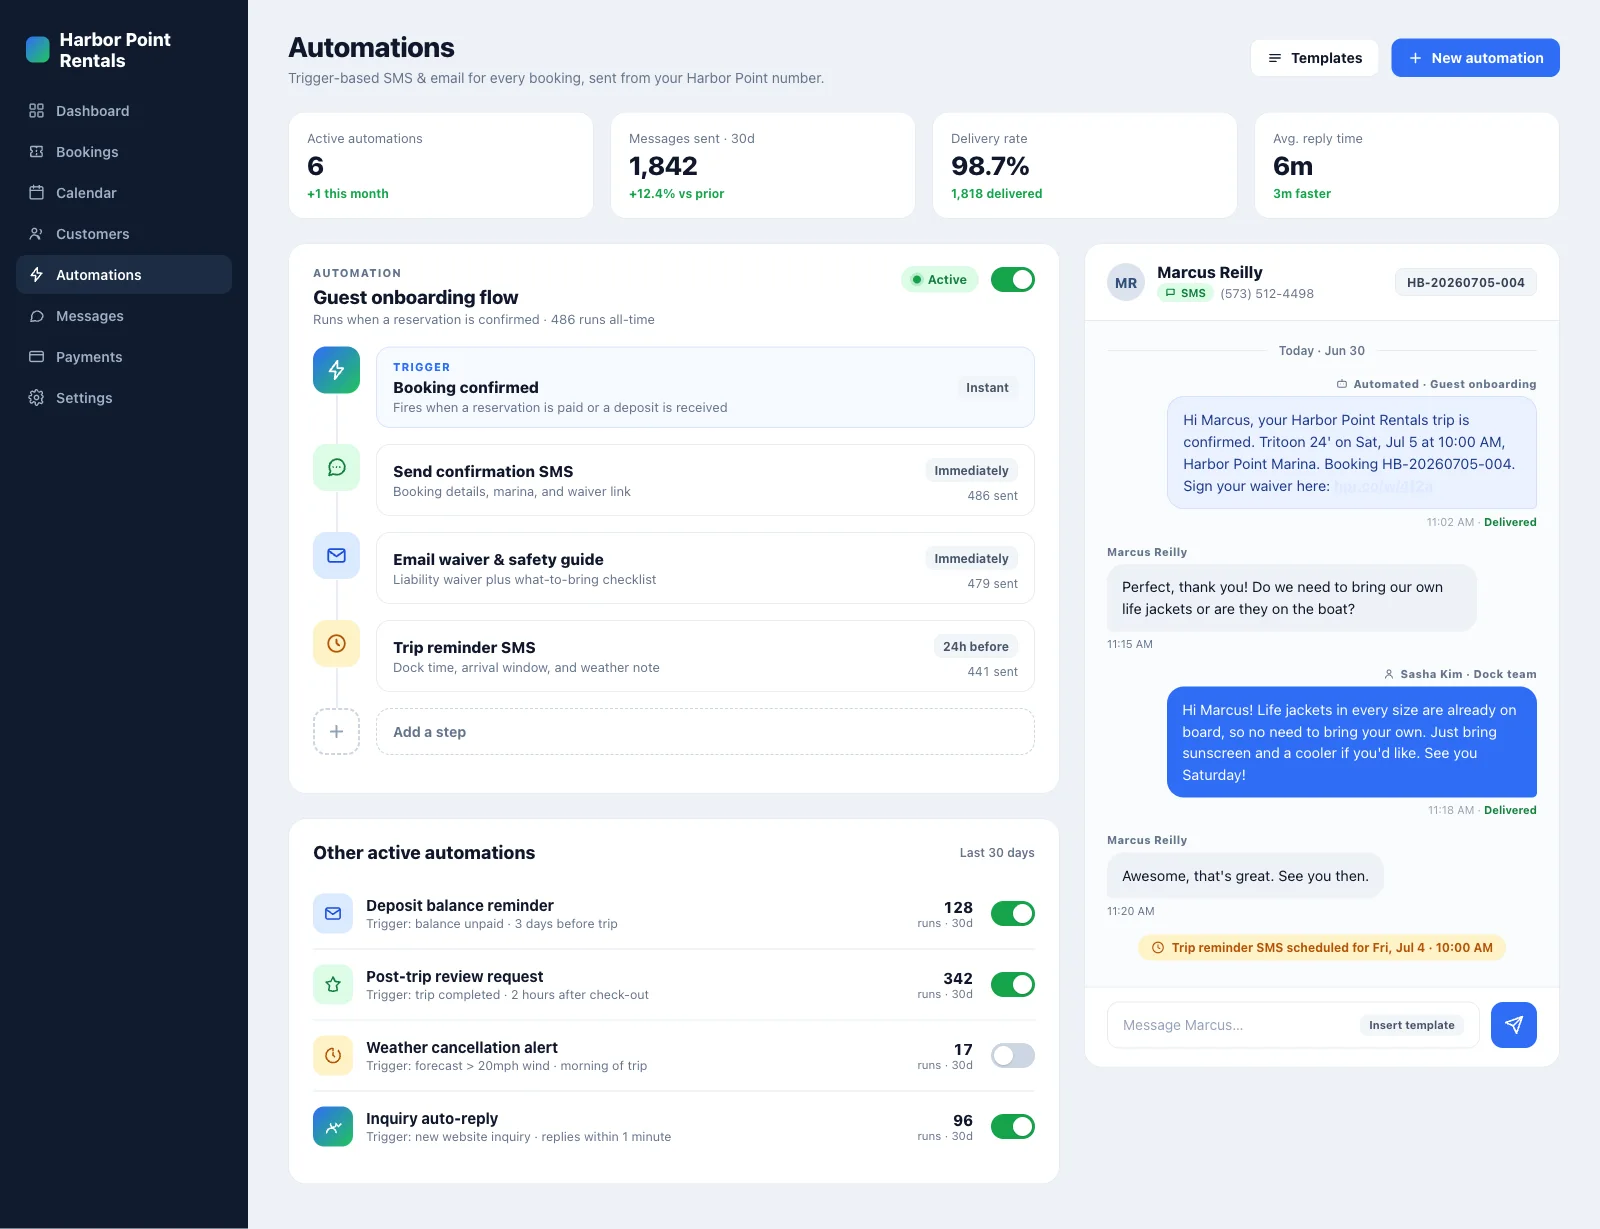Go to Bookings in the sidebar

124,152
